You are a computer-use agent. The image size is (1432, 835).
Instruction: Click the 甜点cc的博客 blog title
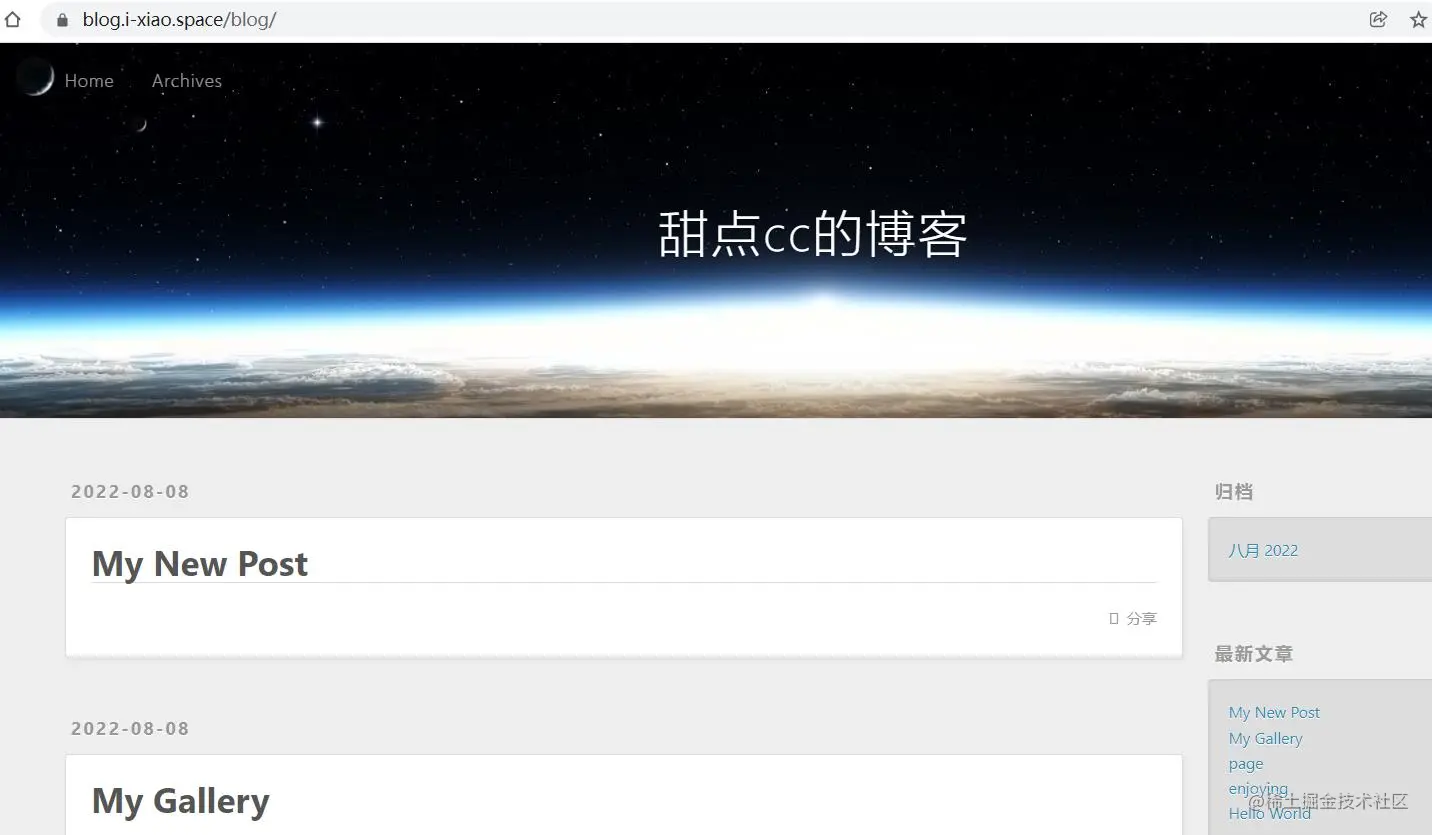(x=812, y=235)
